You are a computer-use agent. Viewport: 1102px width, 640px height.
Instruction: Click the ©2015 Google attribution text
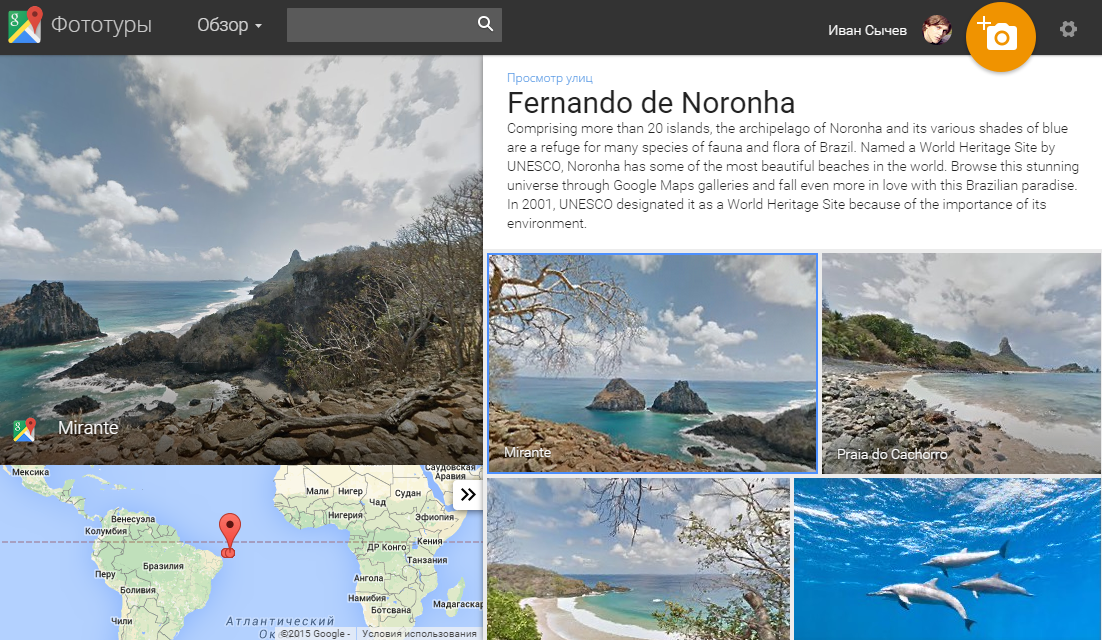[313, 634]
